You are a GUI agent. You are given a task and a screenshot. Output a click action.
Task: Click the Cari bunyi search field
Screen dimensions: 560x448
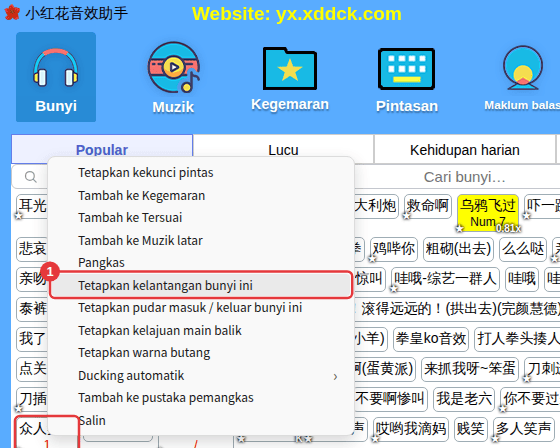[x=464, y=177]
